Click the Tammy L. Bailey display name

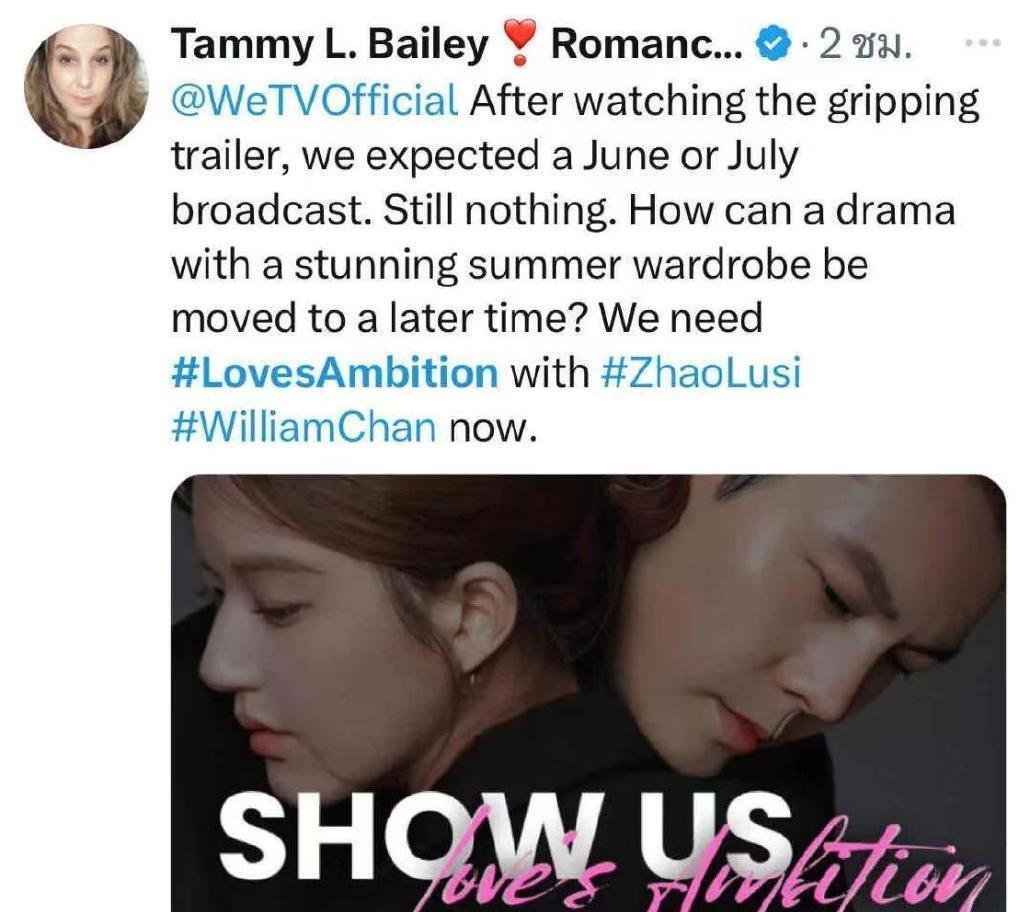(330, 45)
